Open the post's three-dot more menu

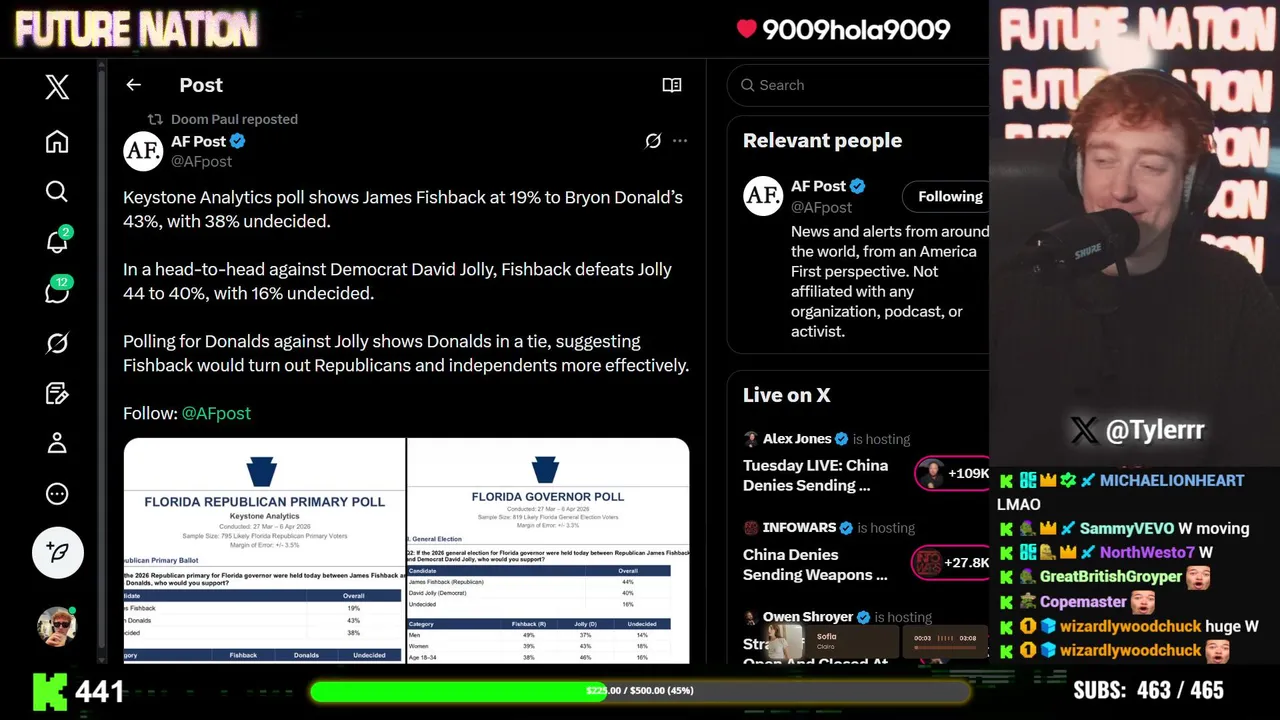pyautogui.click(x=680, y=141)
